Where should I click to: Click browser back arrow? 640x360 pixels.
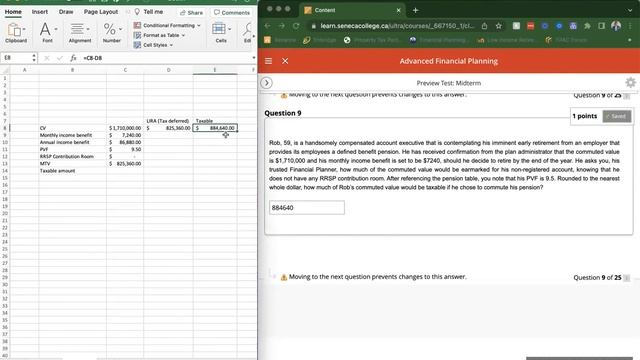tap(267, 26)
